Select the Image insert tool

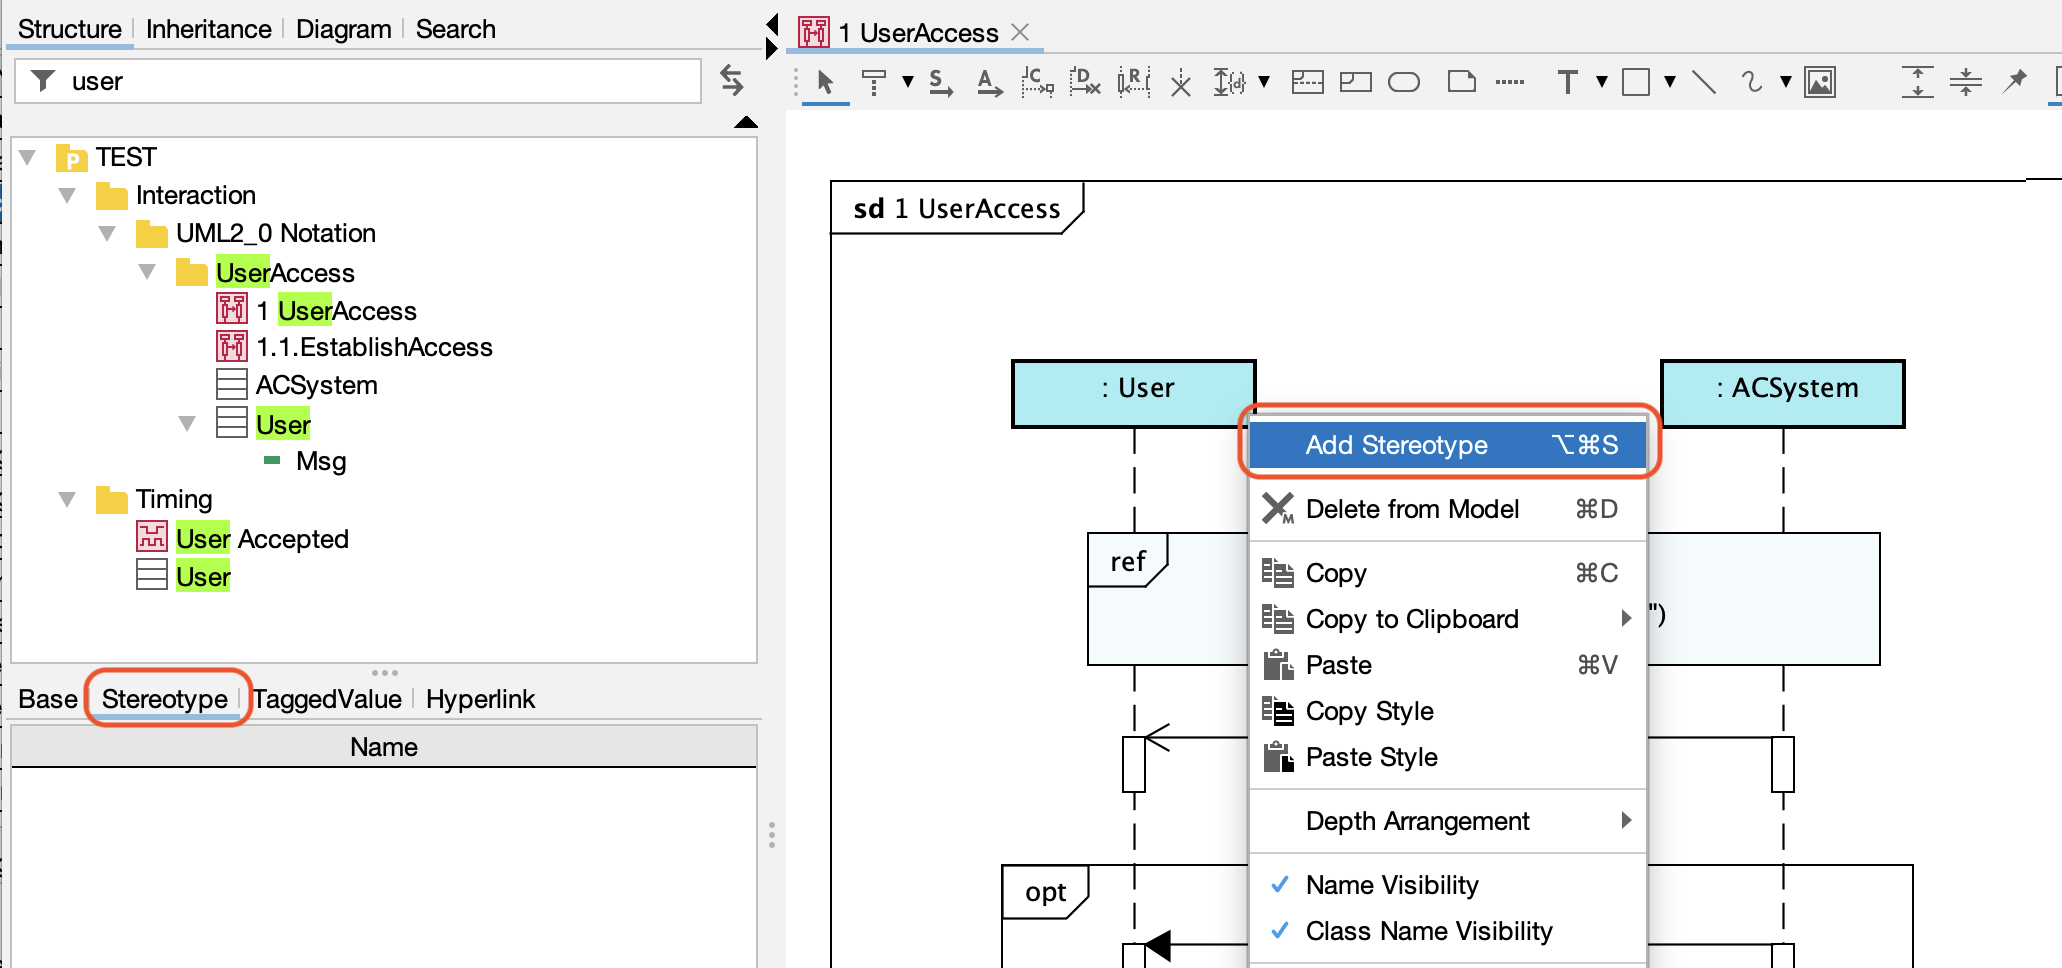(1820, 82)
